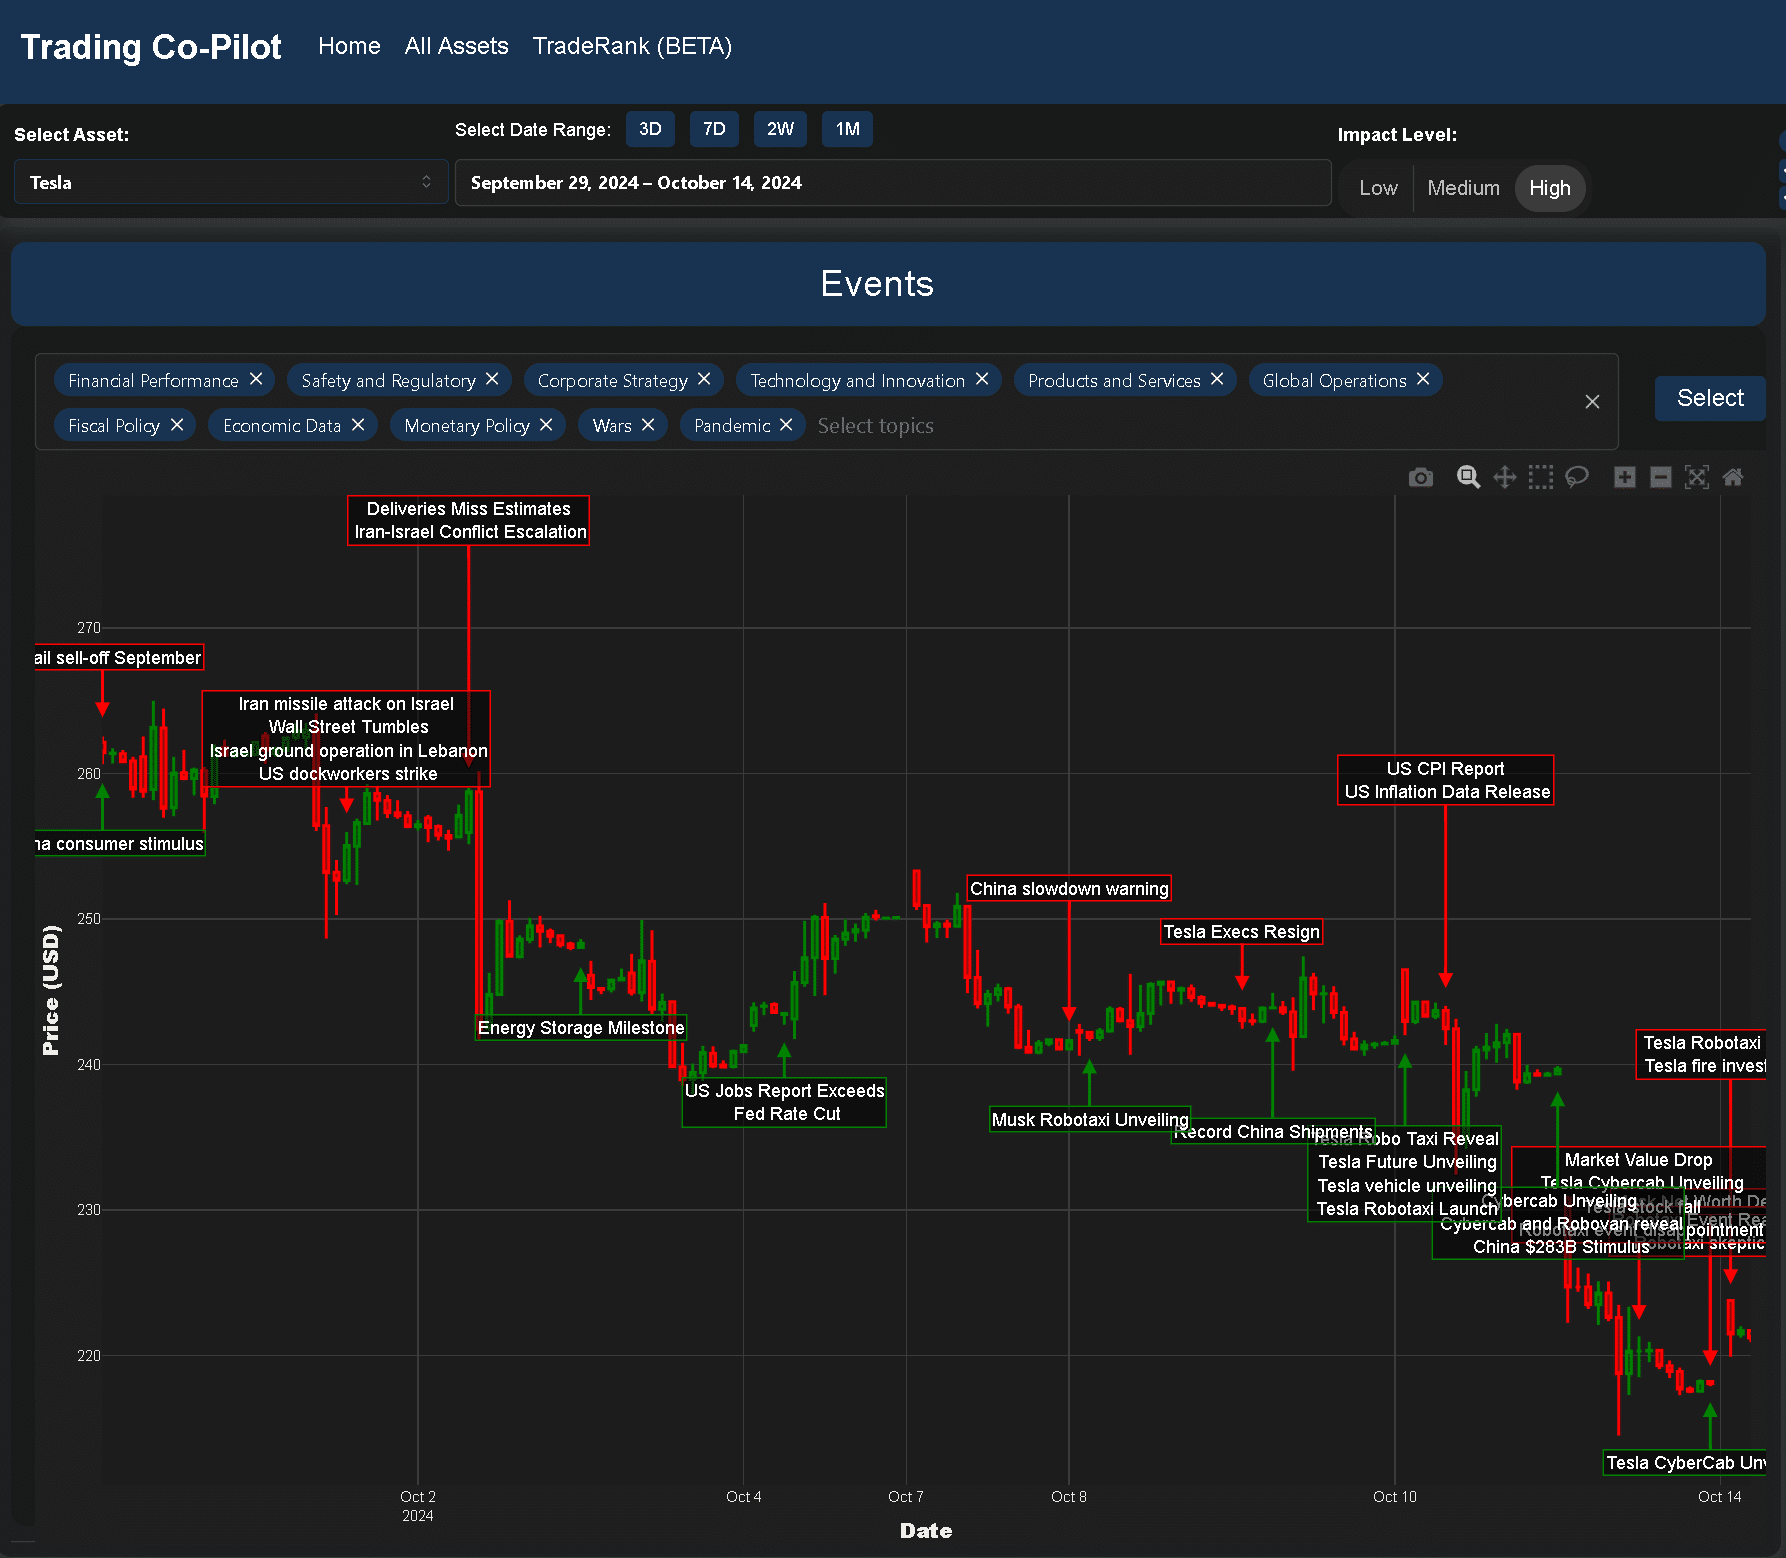Open the Select topics dropdown field
Image resolution: width=1786 pixels, height=1558 pixels.
point(875,426)
